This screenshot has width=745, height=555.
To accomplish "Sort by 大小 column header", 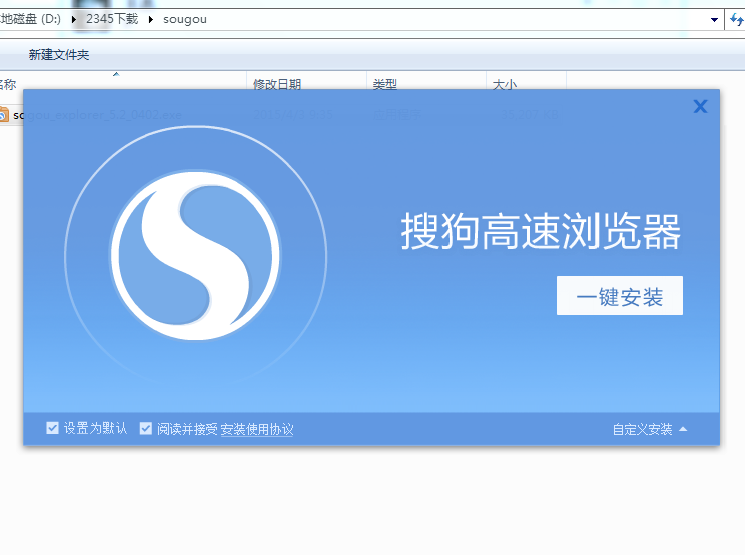I will (x=505, y=84).
